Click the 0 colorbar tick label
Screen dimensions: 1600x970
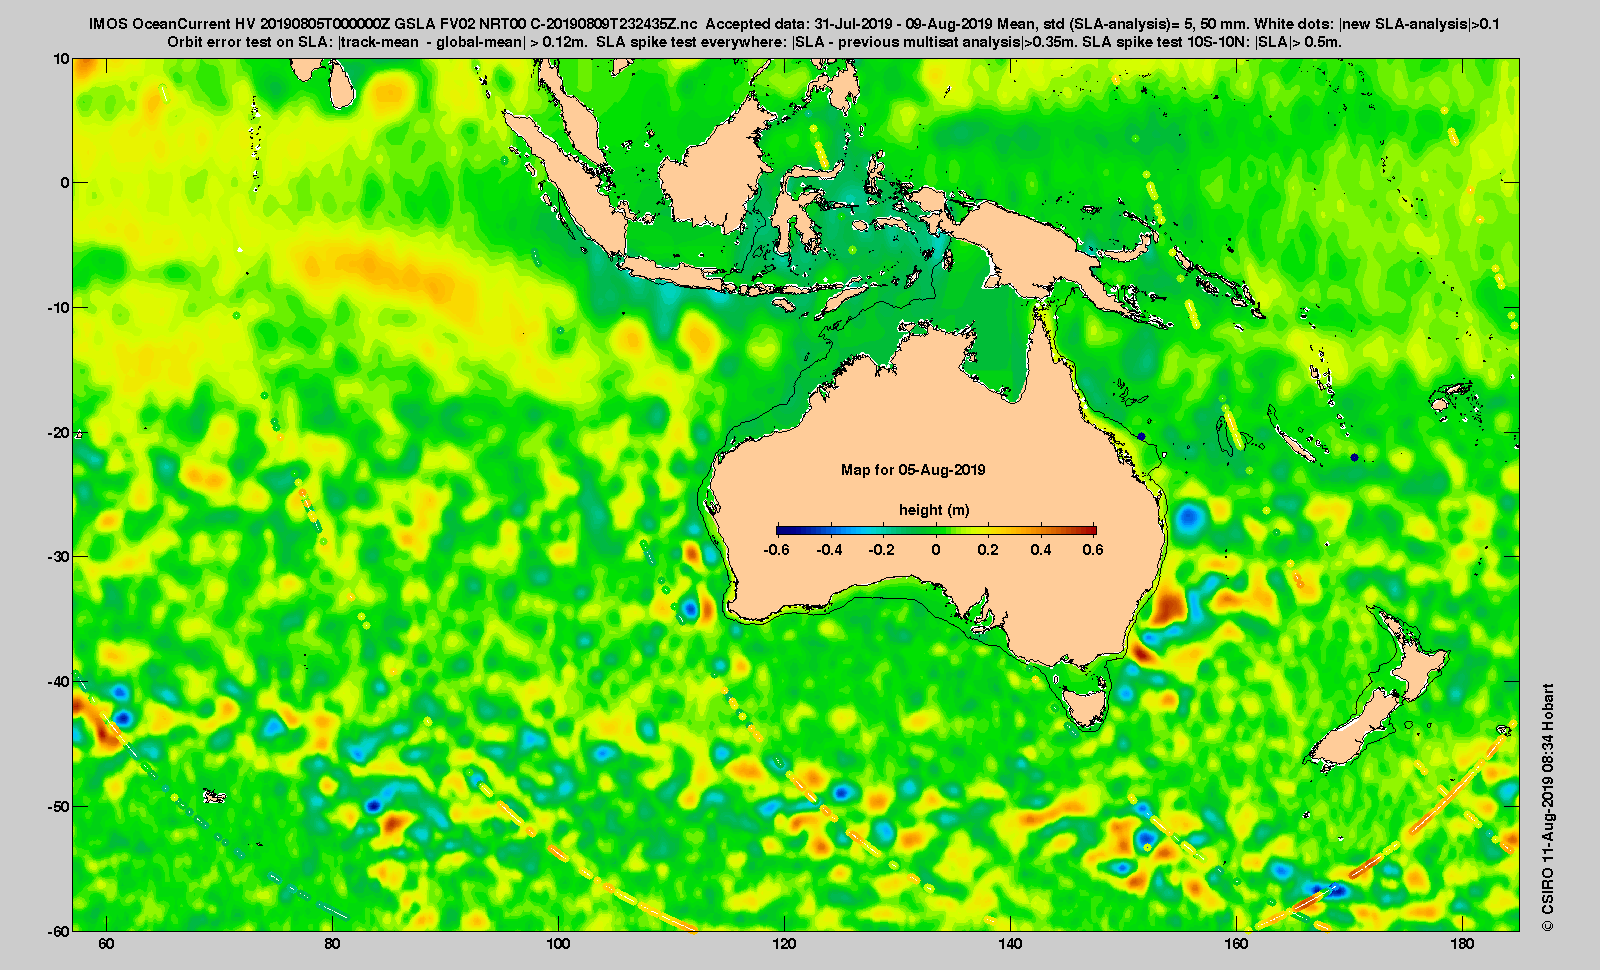pyautogui.click(x=936, y=550)
